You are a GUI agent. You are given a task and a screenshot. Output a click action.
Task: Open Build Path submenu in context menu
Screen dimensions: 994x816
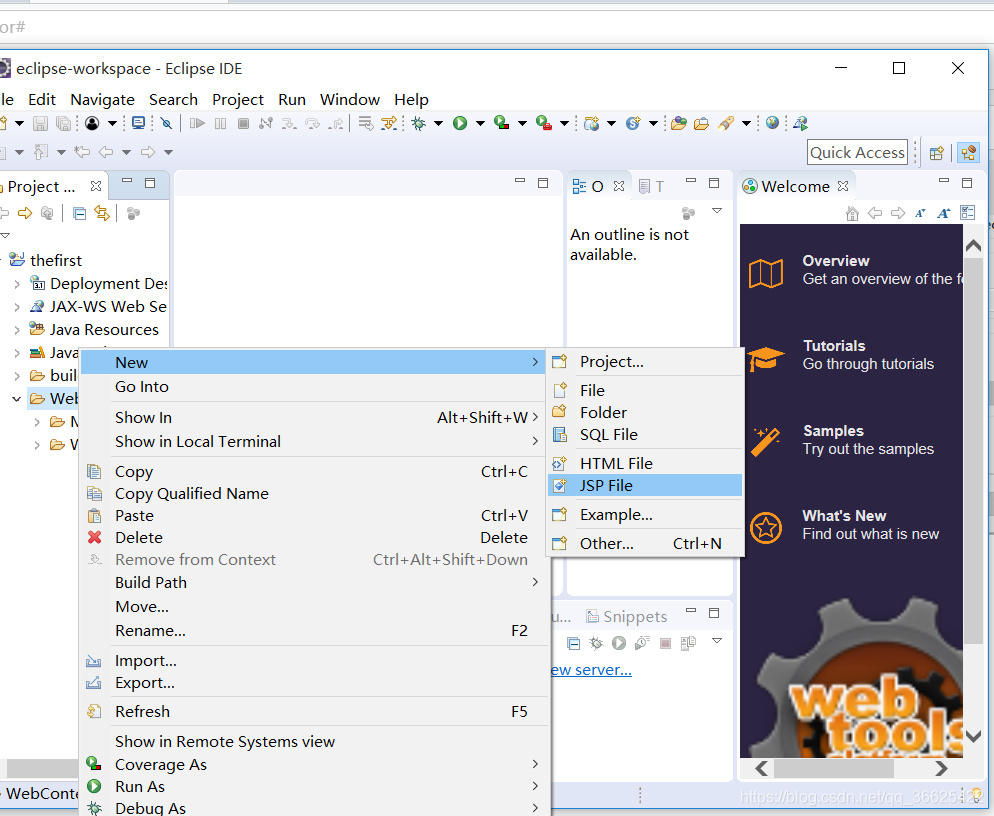click(x=314, y=583)
